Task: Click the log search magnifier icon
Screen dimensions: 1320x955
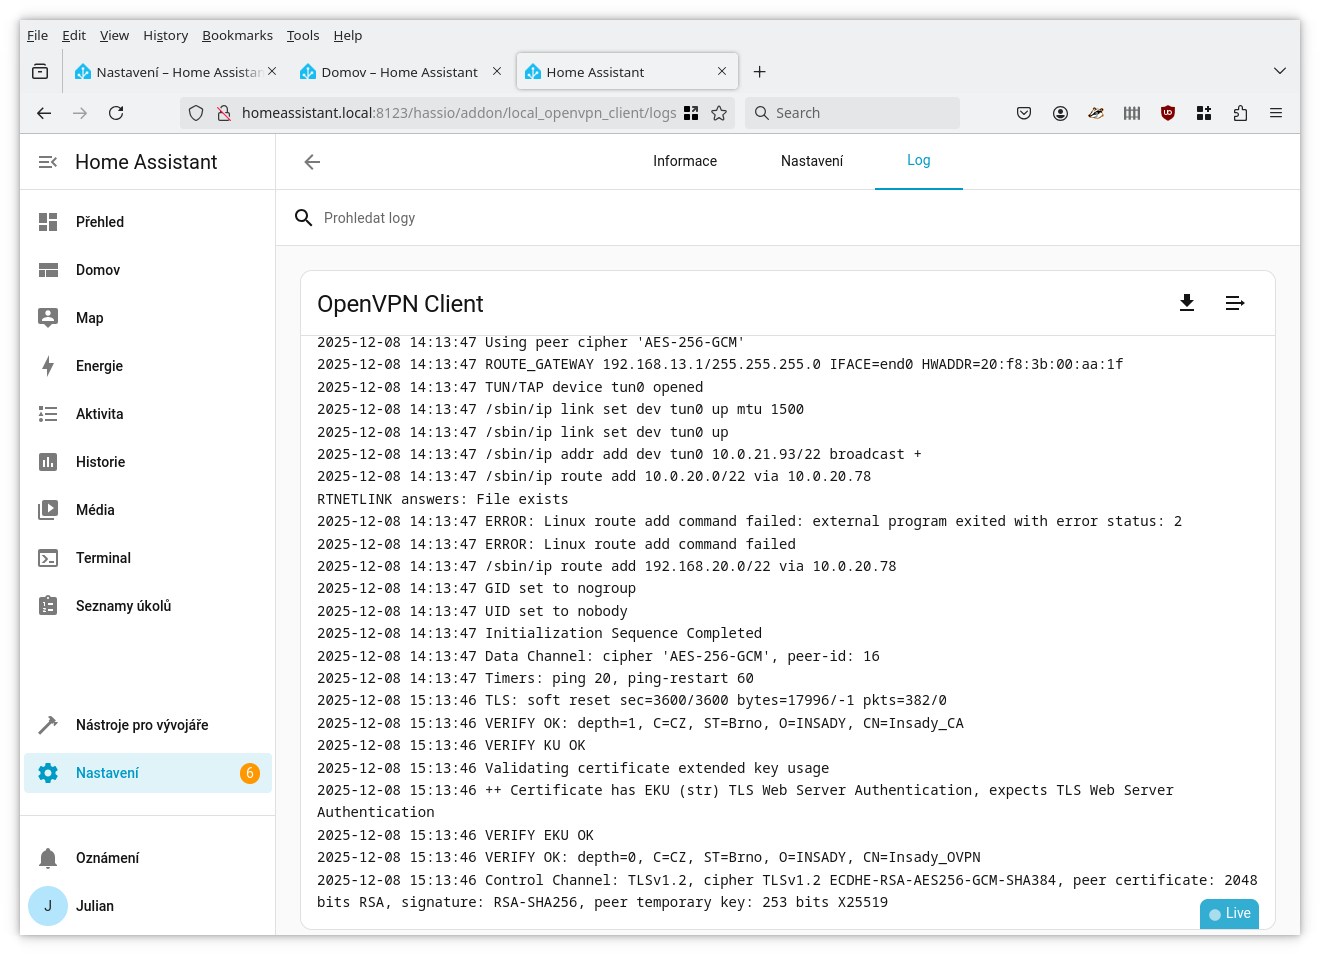Action: coord(304,218)
